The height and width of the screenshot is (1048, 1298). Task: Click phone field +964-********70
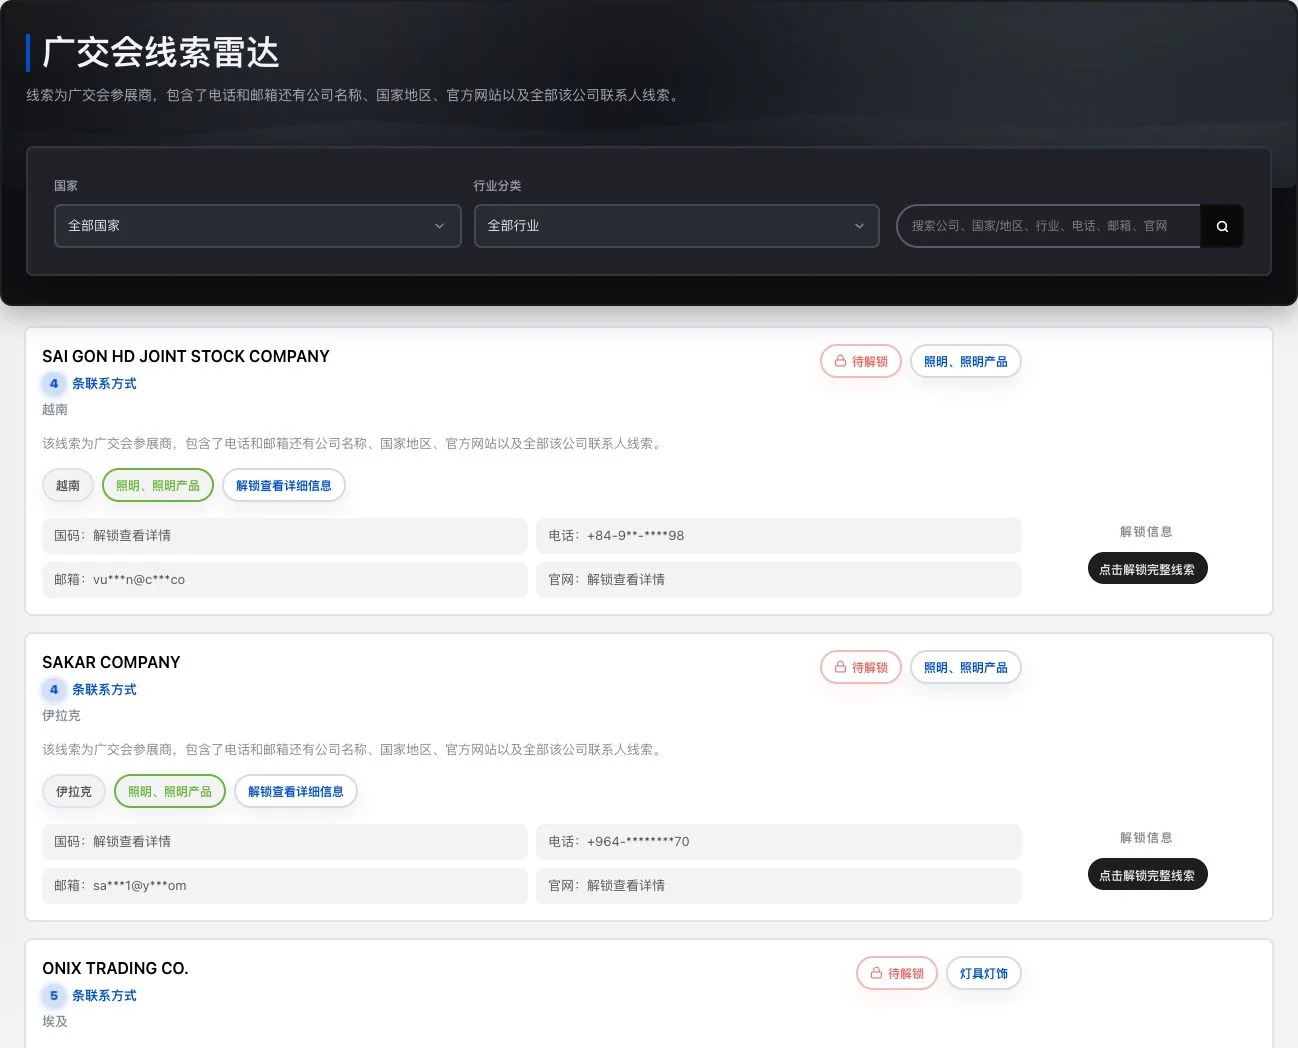[779, 842]
